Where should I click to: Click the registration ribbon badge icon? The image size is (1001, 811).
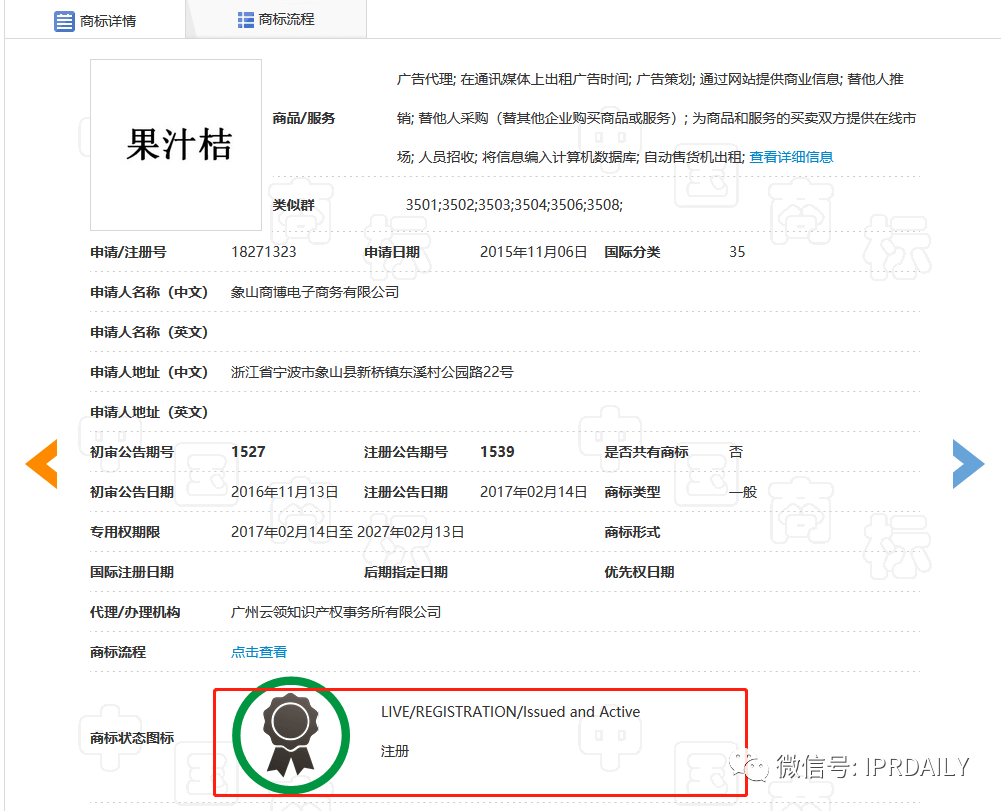point(290,735)
